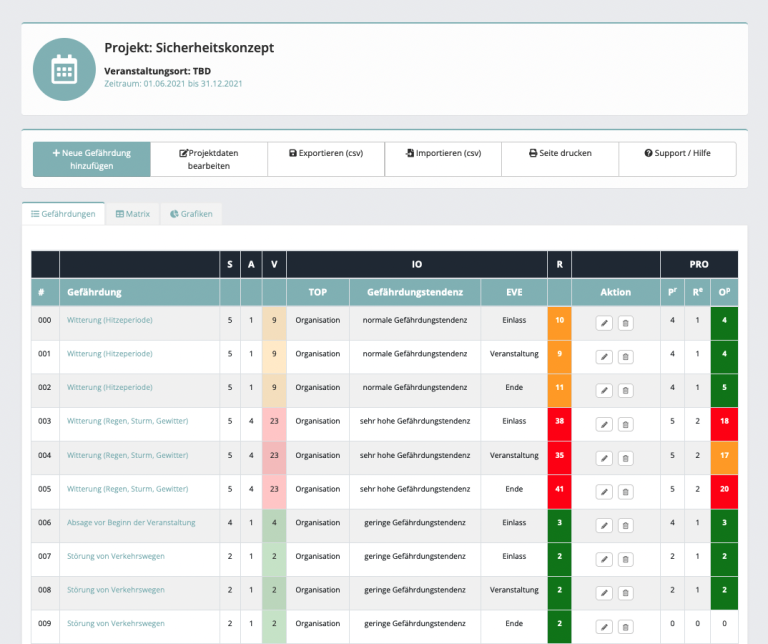Click Projektdaten bearbeiten button
Viewport: 768px width, 644px height.
coord(209,159)
